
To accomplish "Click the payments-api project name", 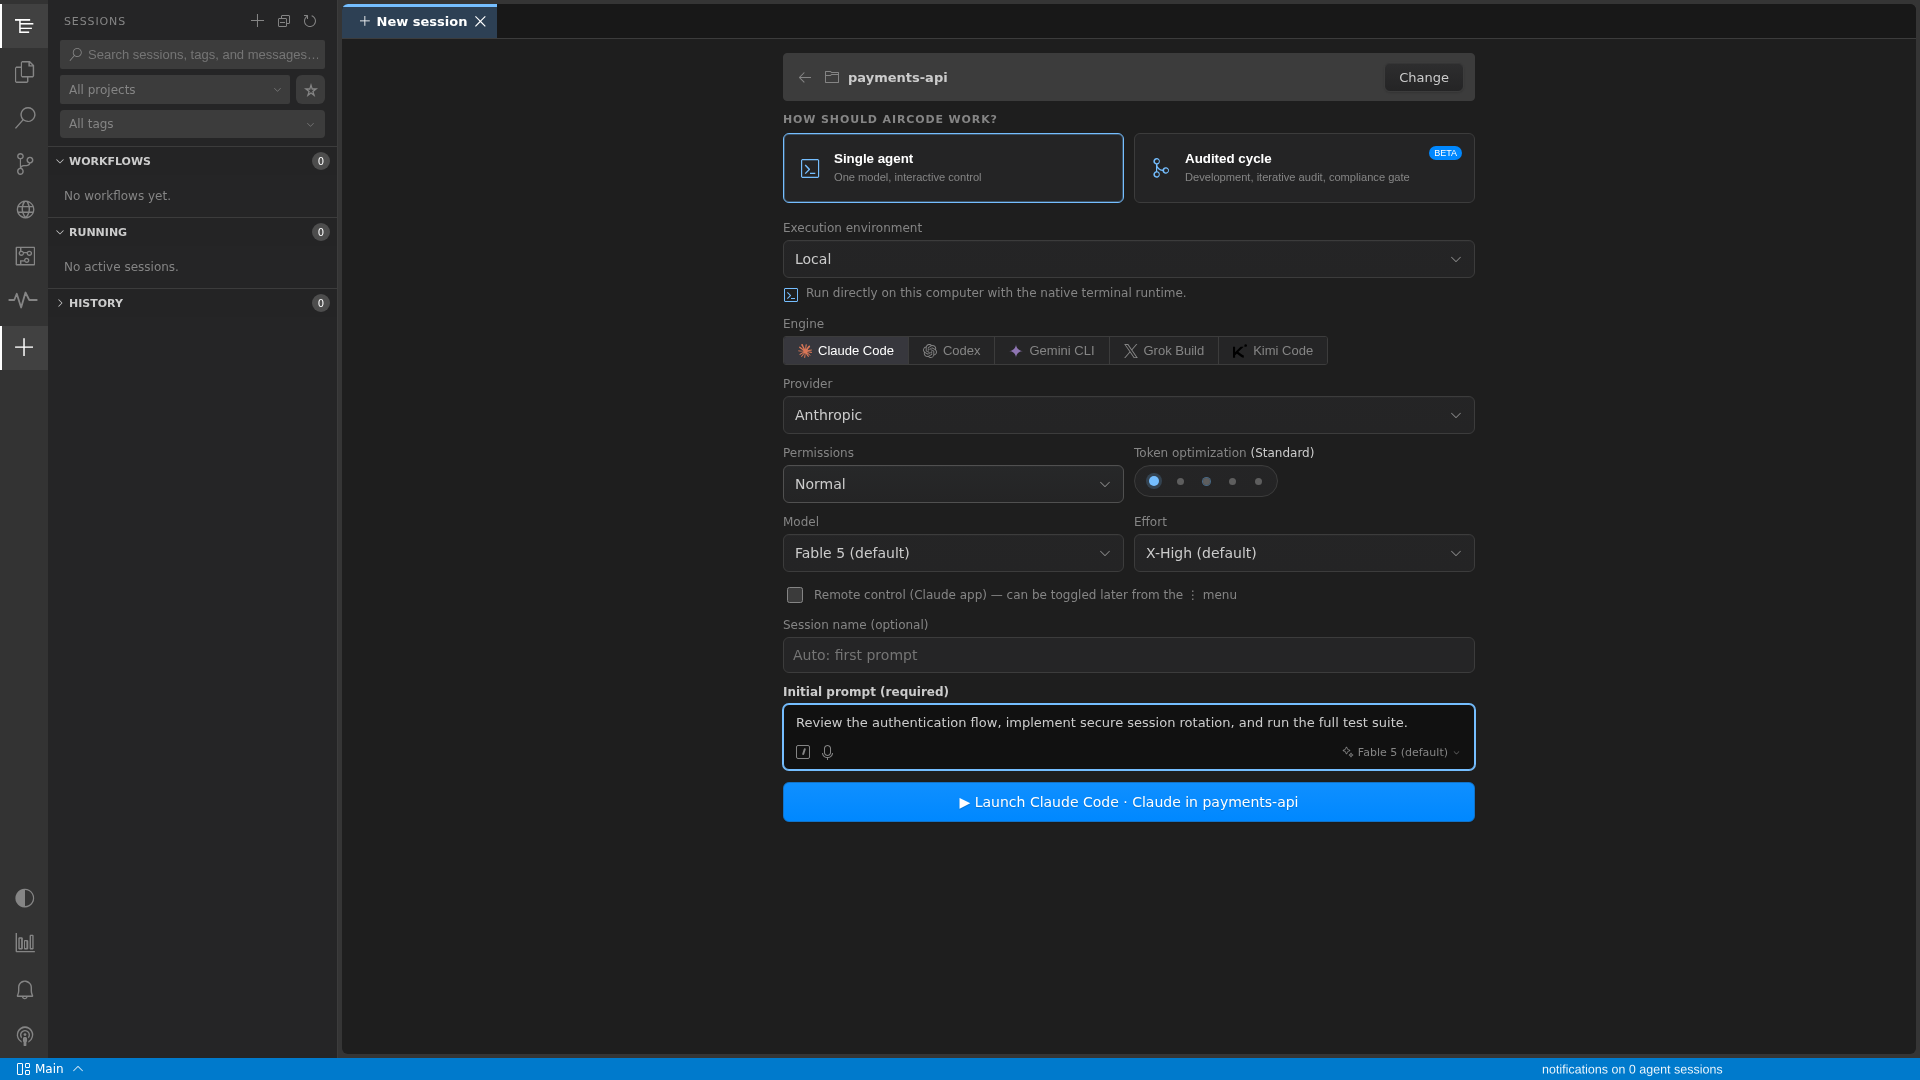I will [897, 77].
